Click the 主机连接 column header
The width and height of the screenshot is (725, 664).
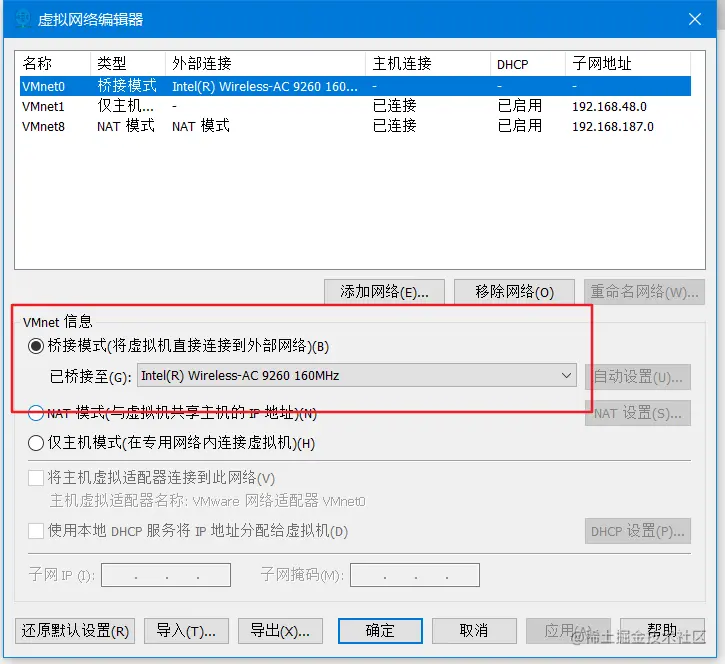pos(428,63)
